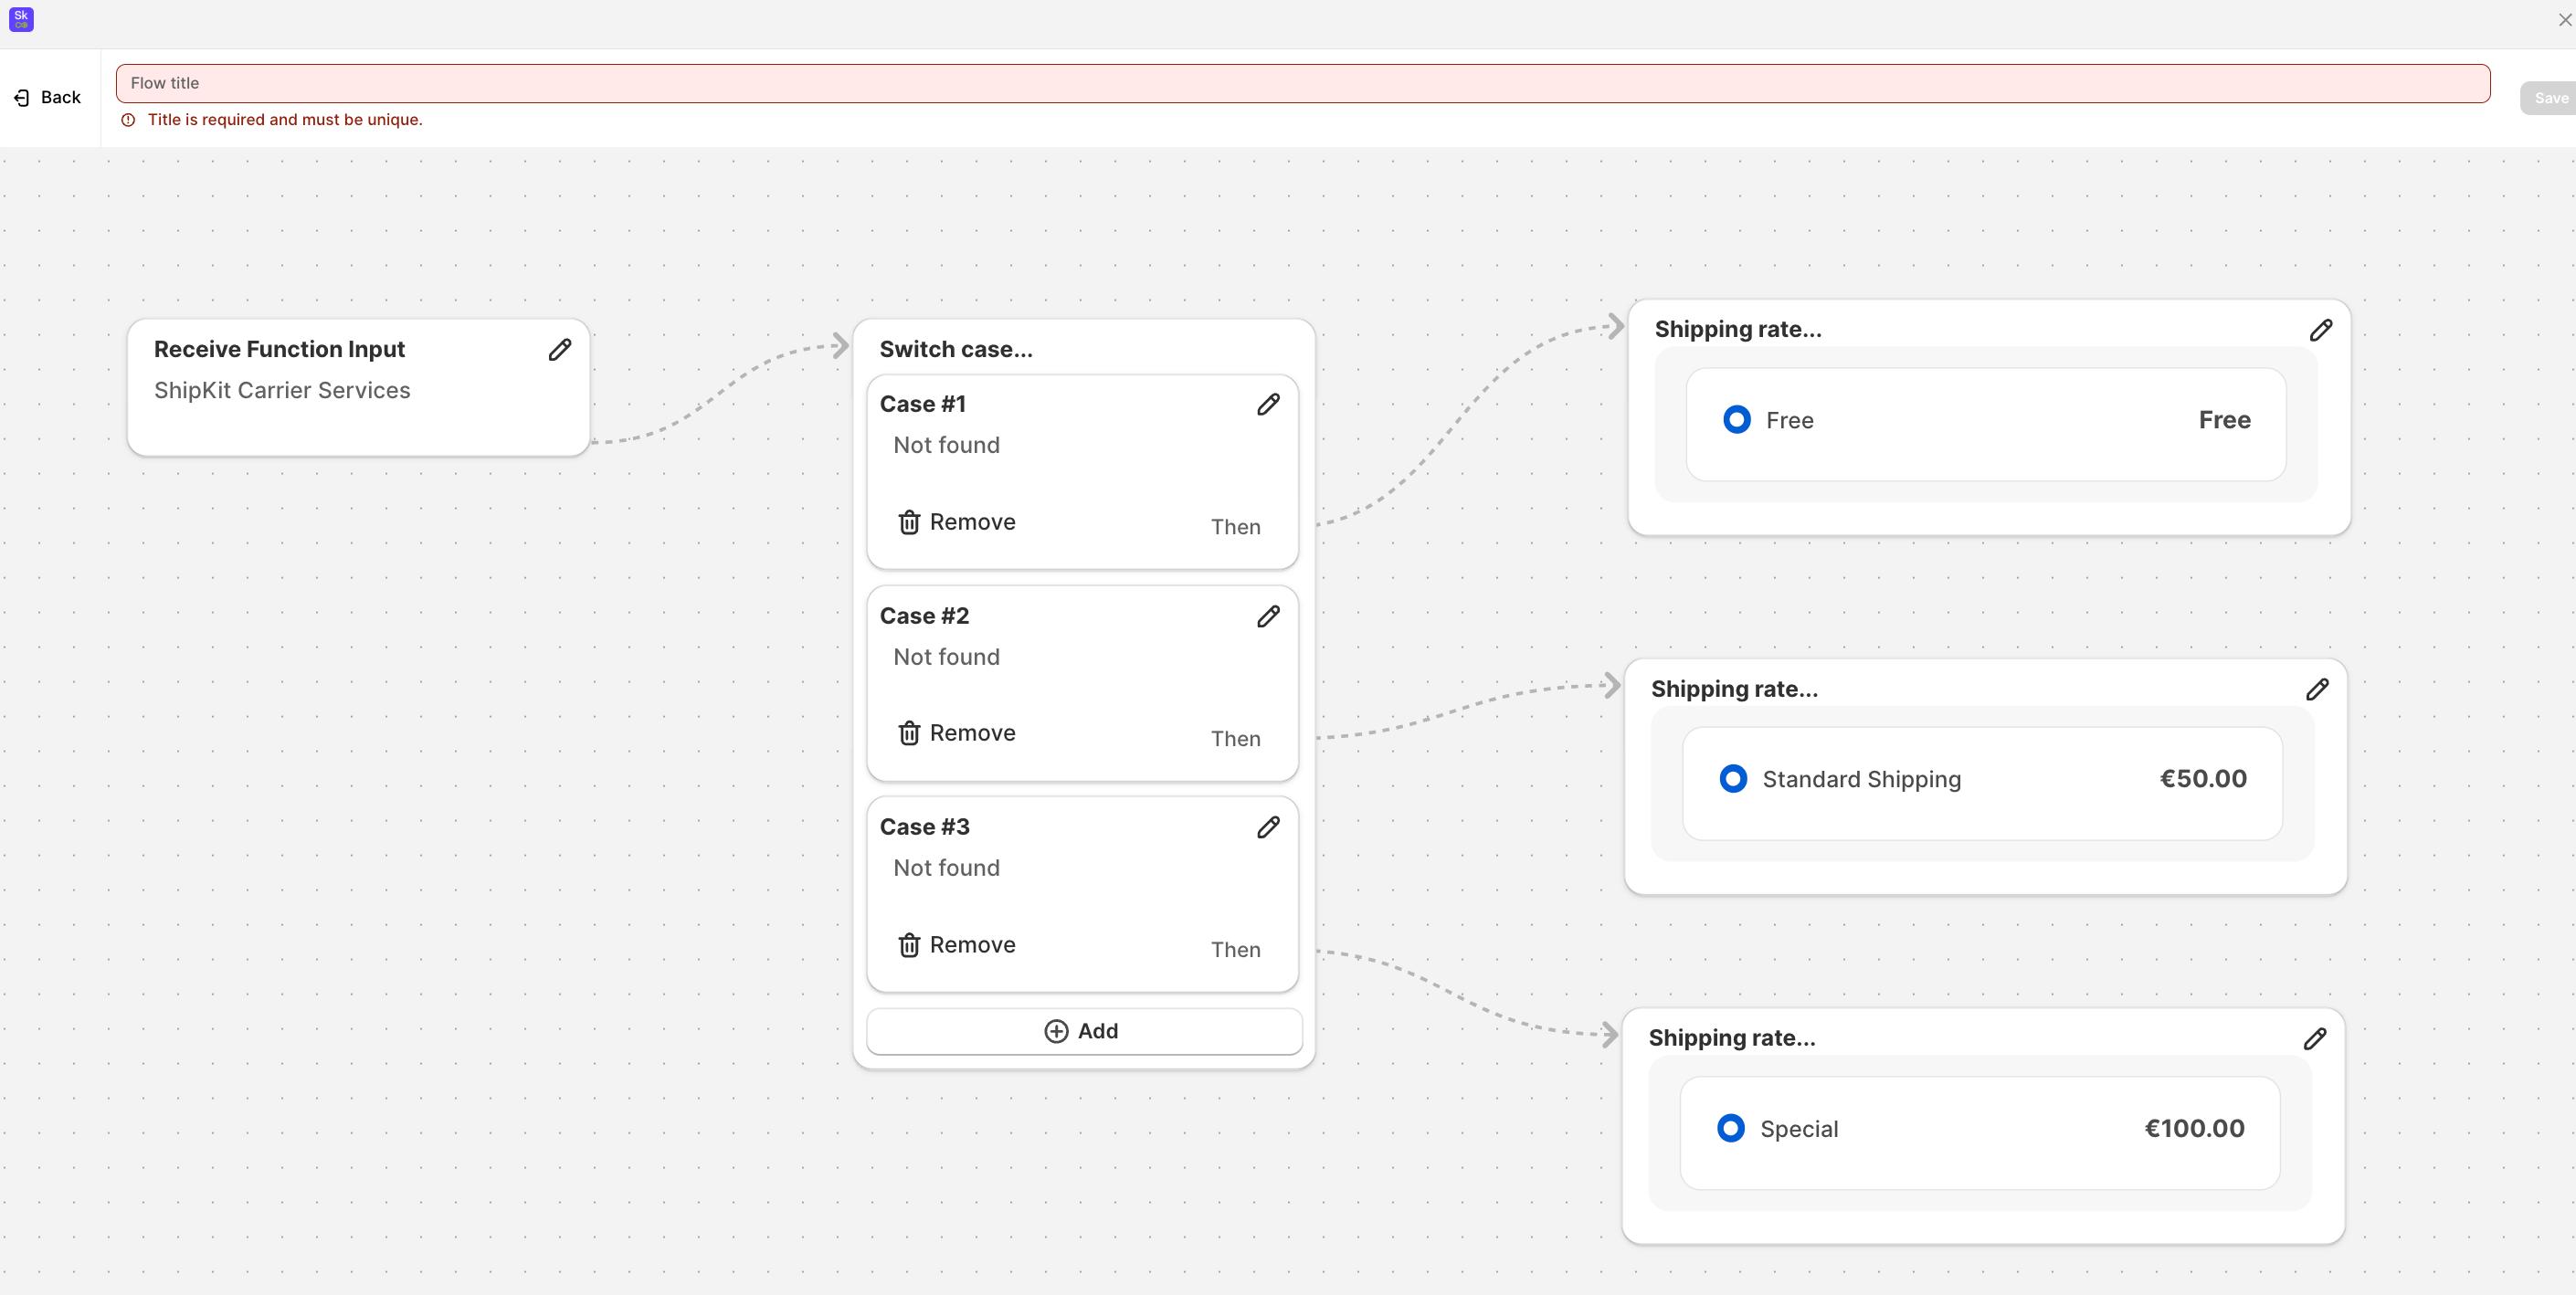Click pencil icon on Case #2
This screenshot has height=1295, width=2576.
tap(1268, 616)
